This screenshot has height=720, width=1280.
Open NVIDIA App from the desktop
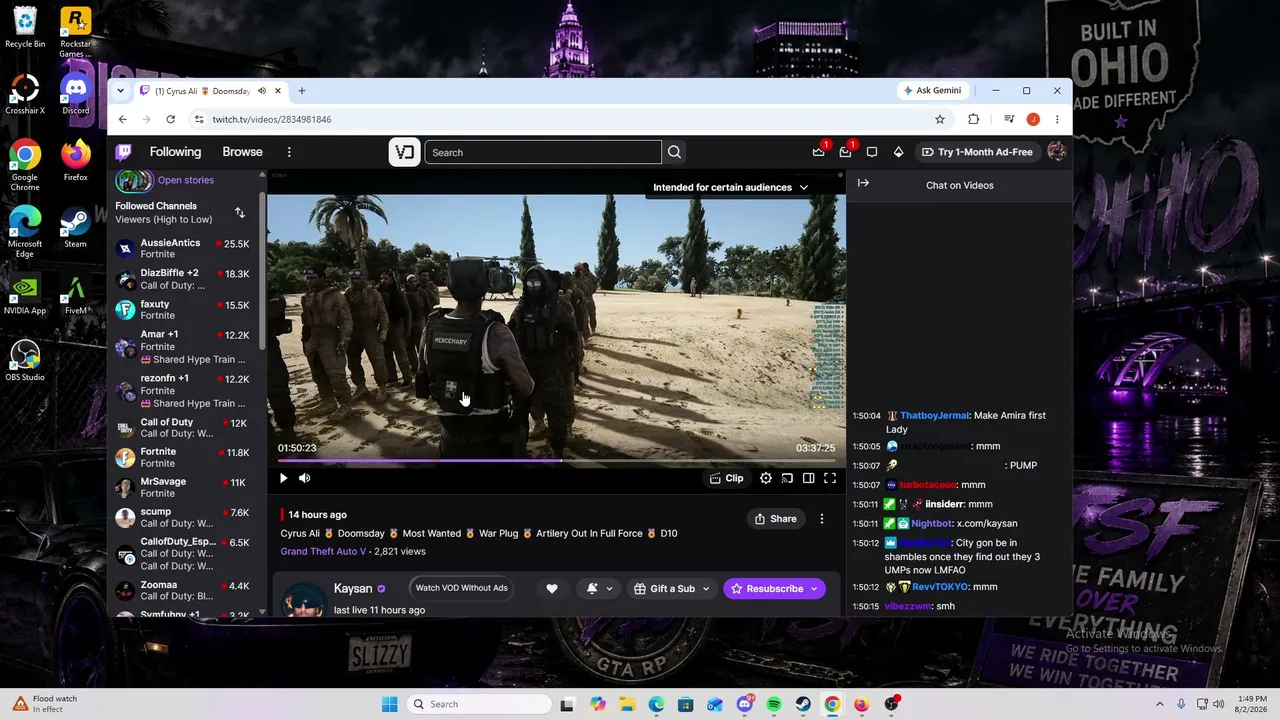[x=25, y=294]
